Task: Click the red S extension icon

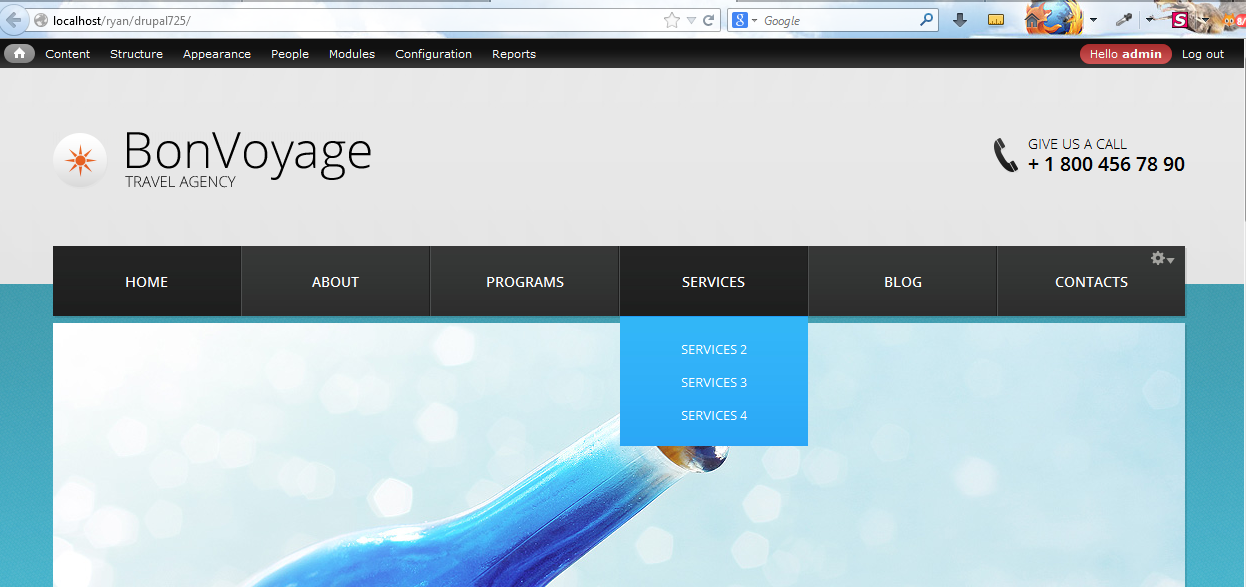Action: click(1180, 20)
